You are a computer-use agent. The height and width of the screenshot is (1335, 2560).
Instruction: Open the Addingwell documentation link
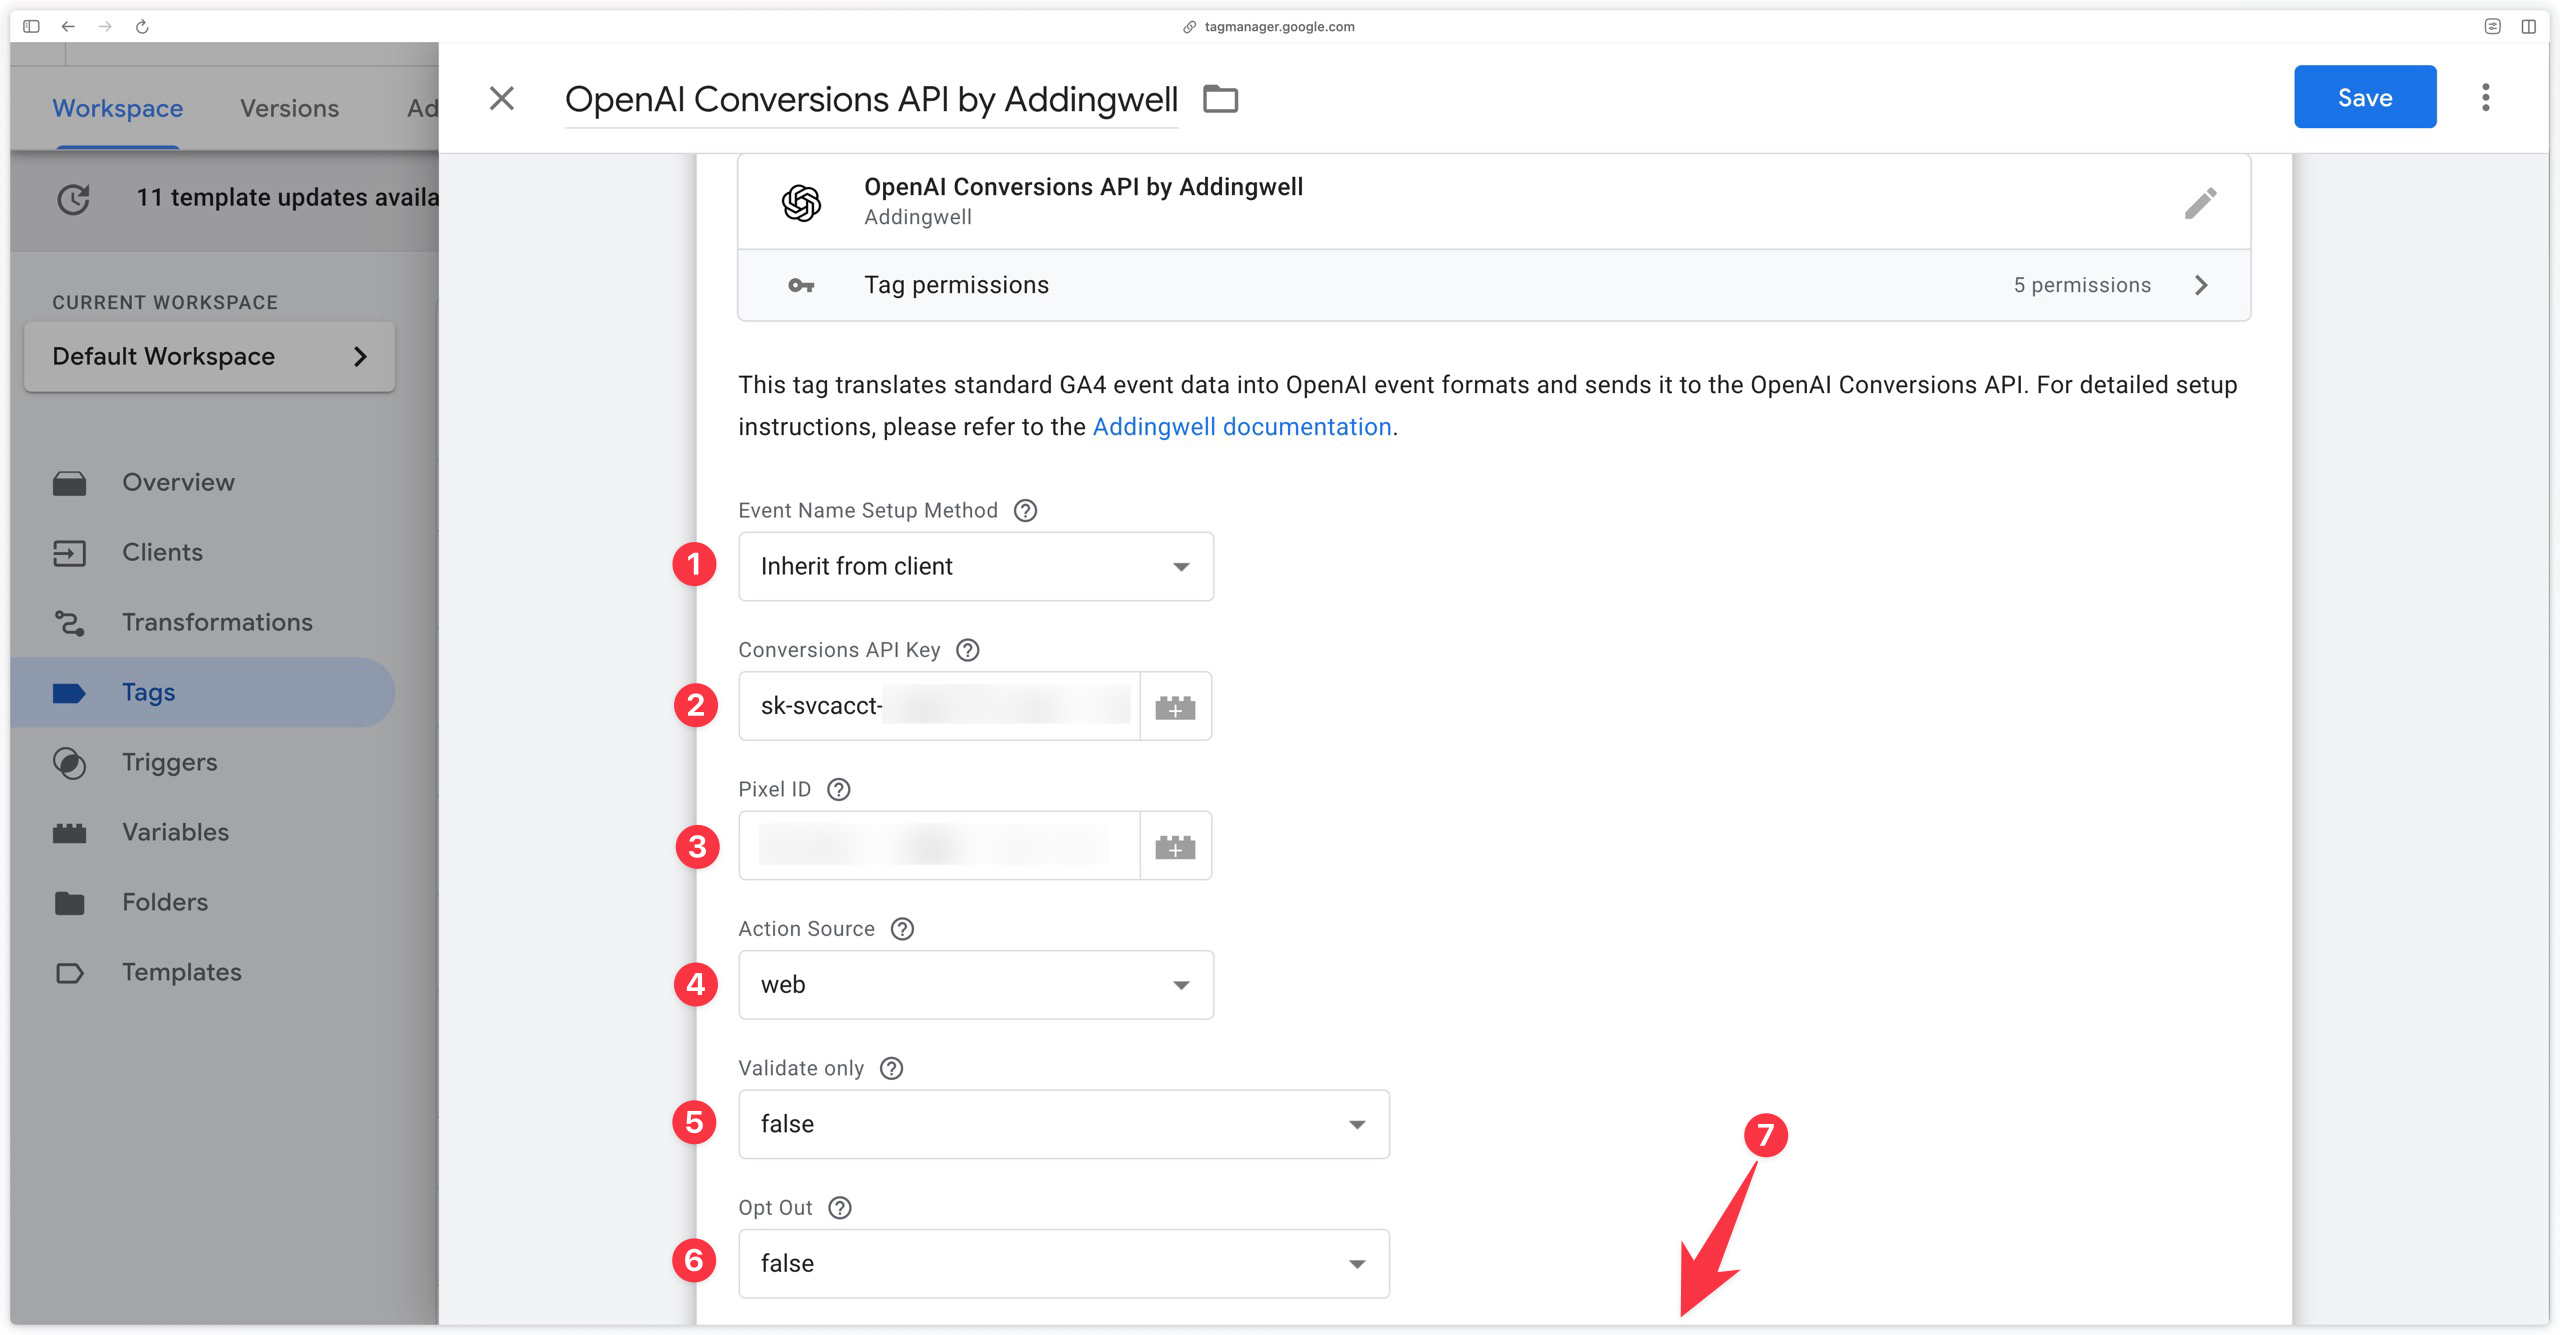(1242, 427)
